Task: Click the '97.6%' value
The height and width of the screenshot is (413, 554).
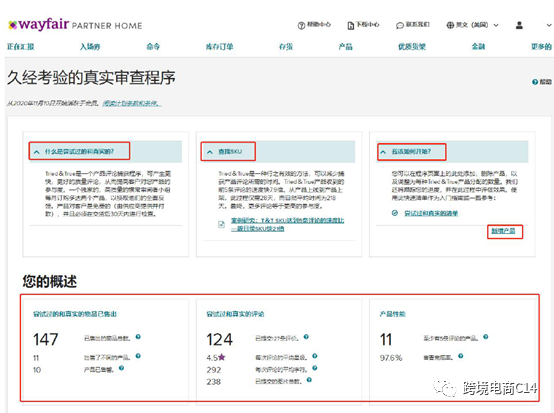Action: point(391,358)
